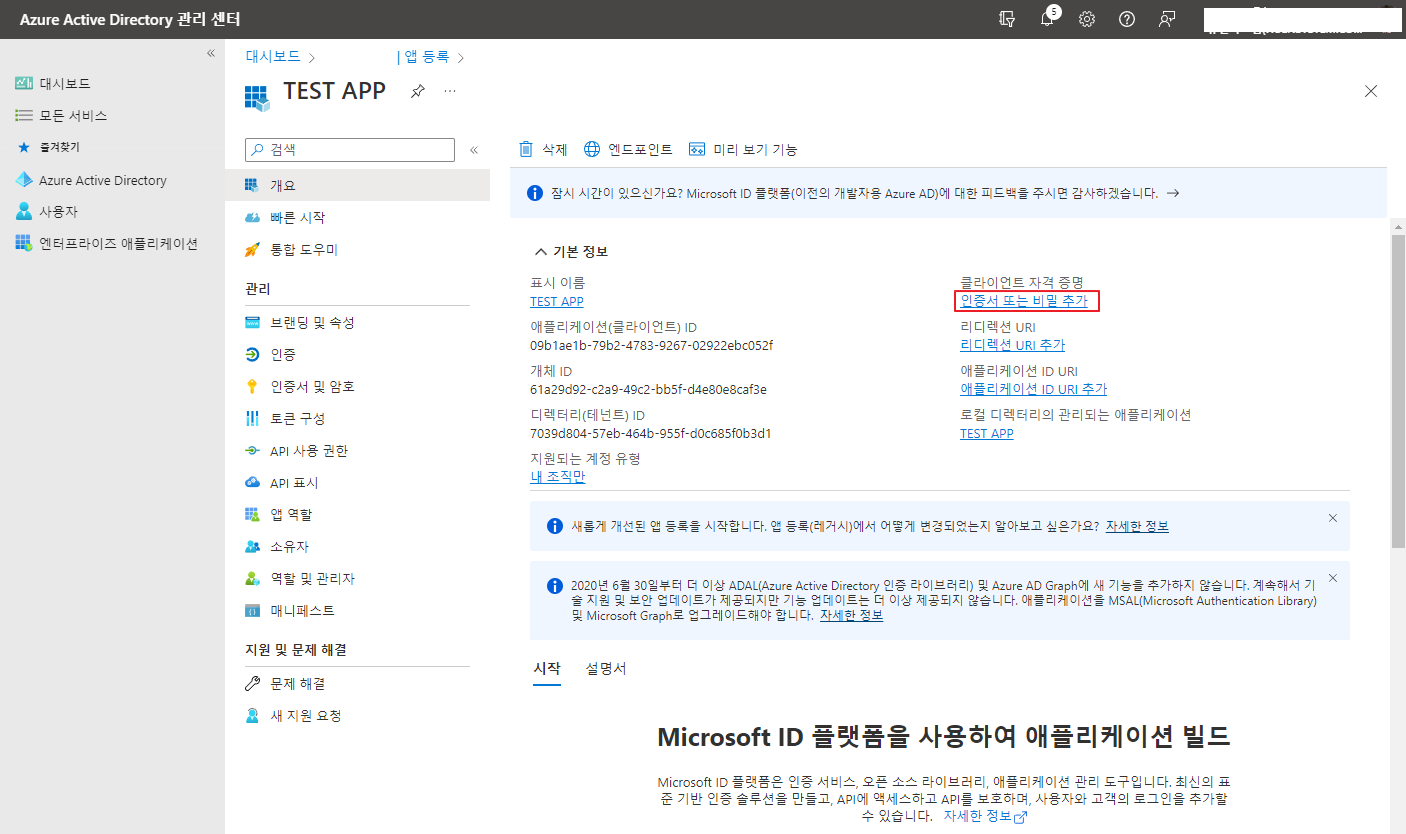Open the help question mark icon
Screen dimensions: 1406x834
coord(1127,19)
